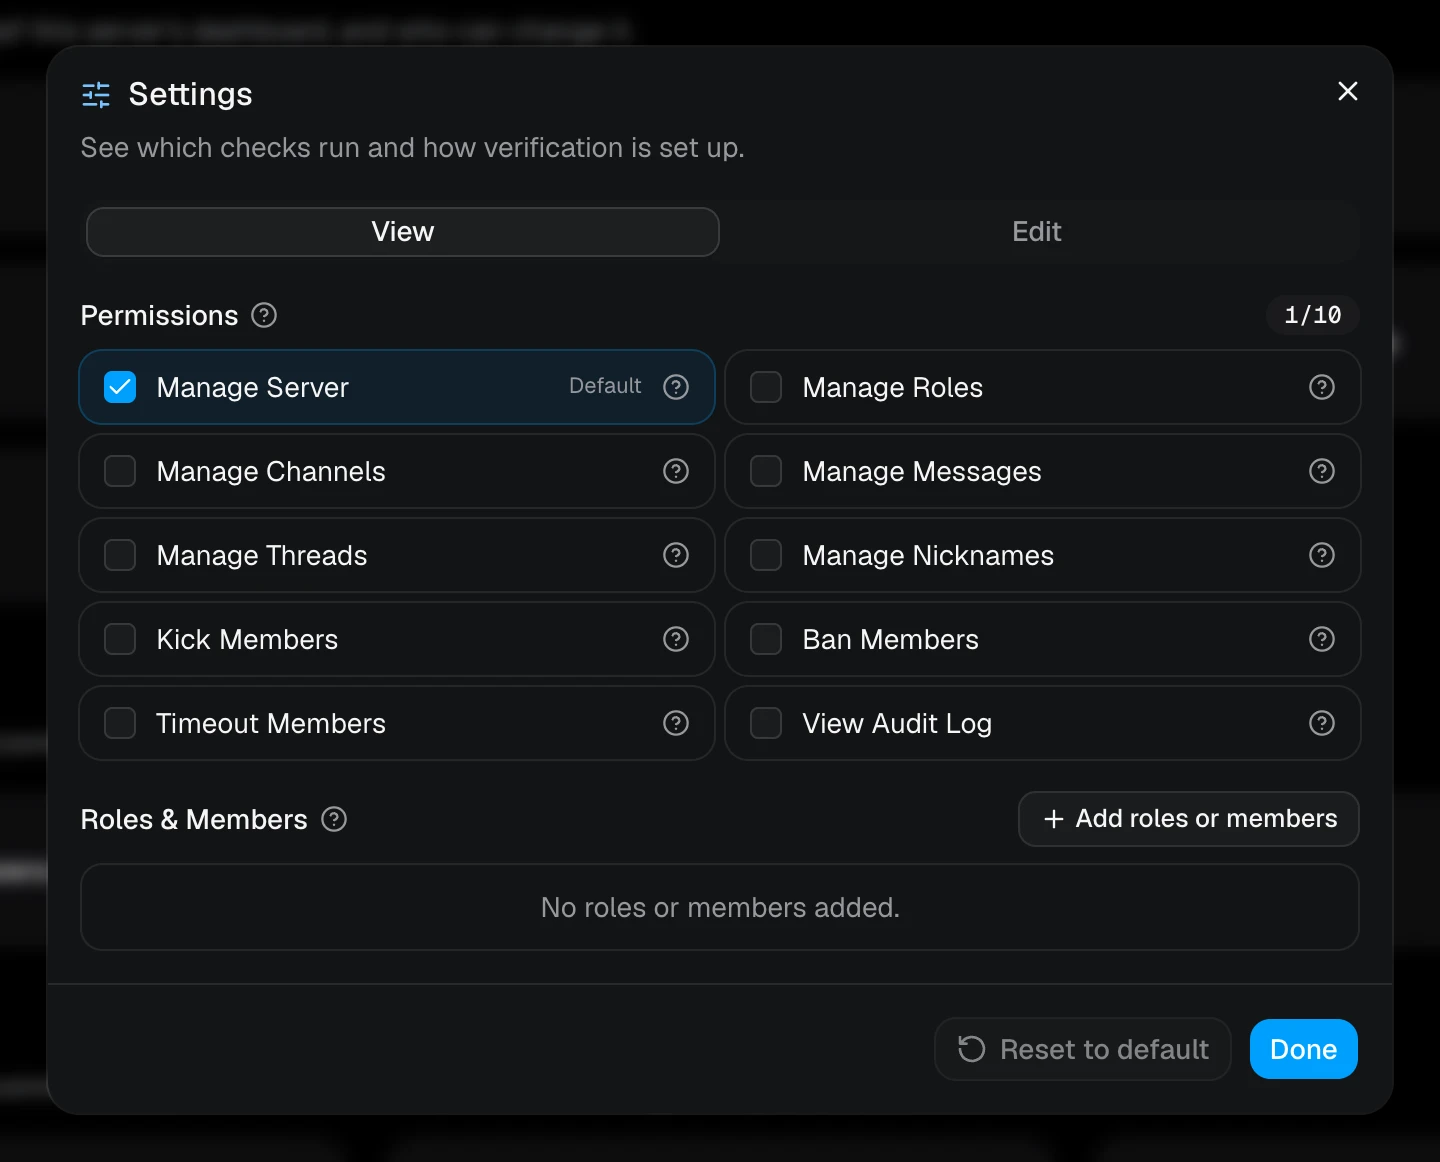View help for Manage Nicknames

pos(1322,555)
